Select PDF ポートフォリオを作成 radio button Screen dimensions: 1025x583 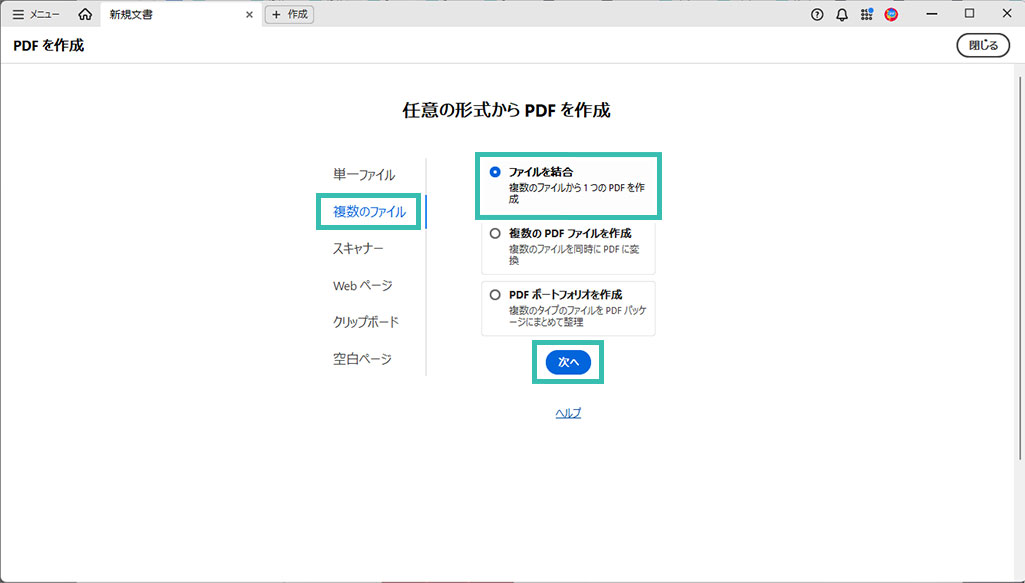(x=495, y=295)
